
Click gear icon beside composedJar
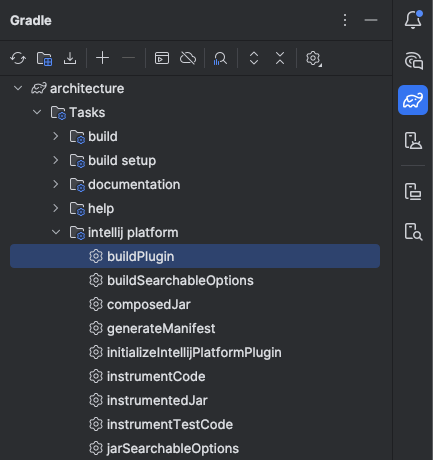point(96,304)
